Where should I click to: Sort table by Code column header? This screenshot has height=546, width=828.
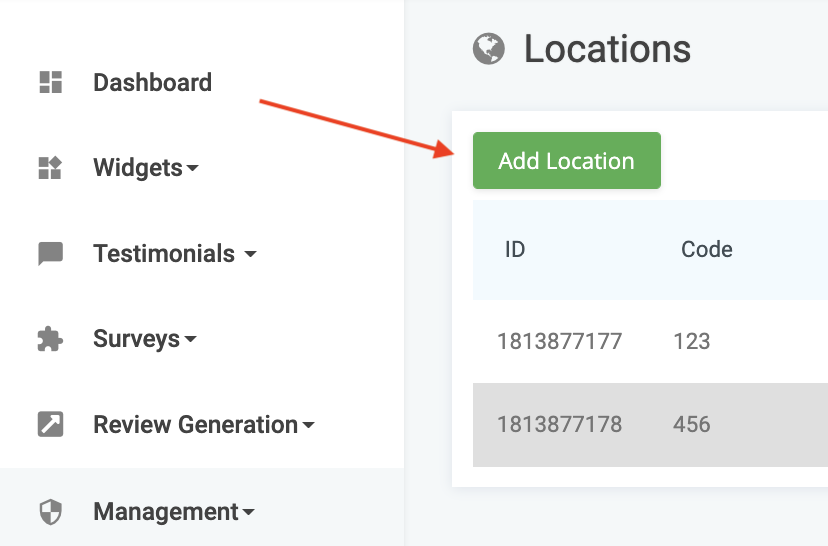pos(707,249)
